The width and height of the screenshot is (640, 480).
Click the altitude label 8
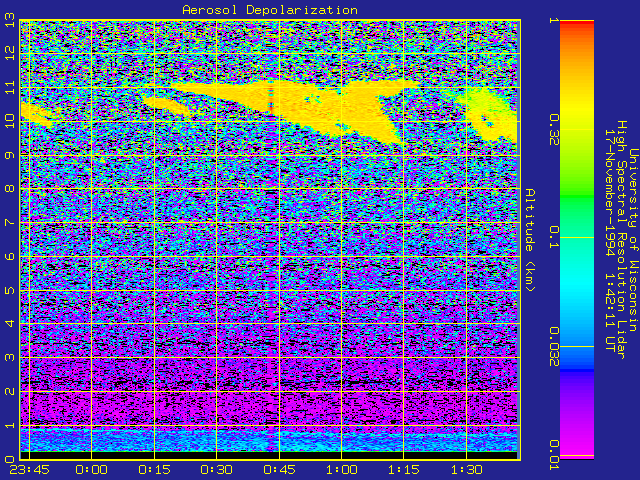tap(10, 189)
